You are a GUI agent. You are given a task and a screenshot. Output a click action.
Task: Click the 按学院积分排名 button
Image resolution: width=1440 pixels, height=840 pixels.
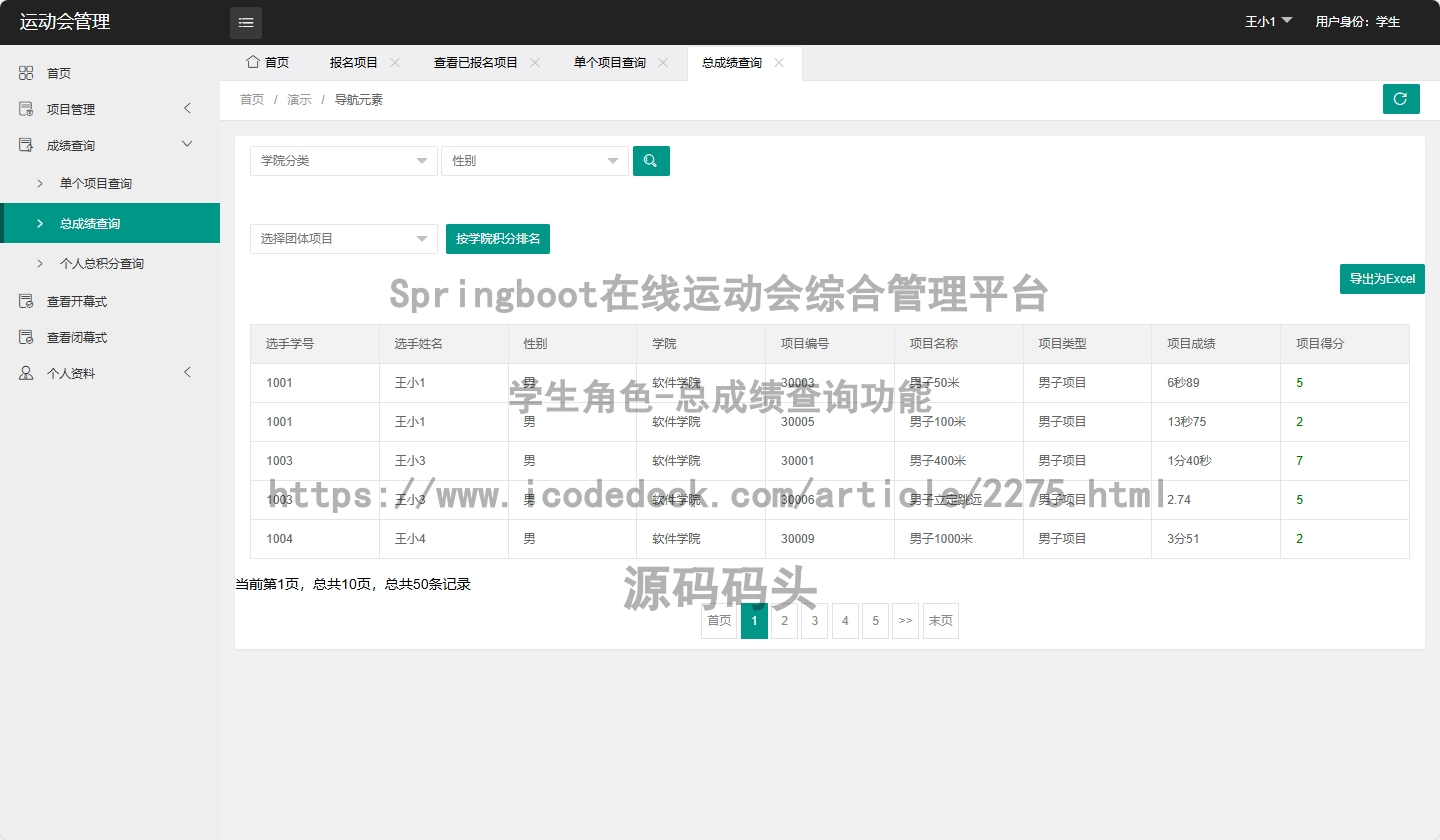(498, 239)
